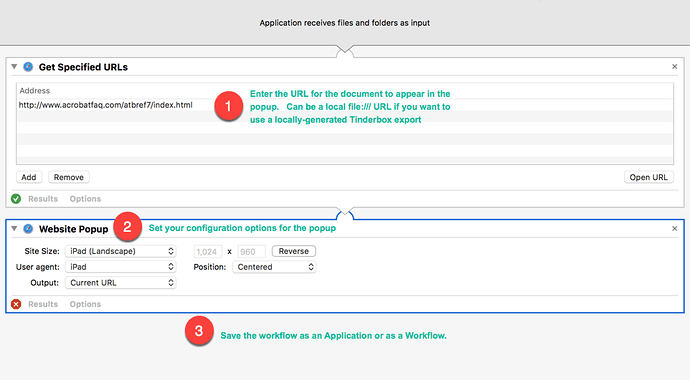Click 'Application receives files and folders' header text
This screenshot has height=380, width=690.
(345, 23)
